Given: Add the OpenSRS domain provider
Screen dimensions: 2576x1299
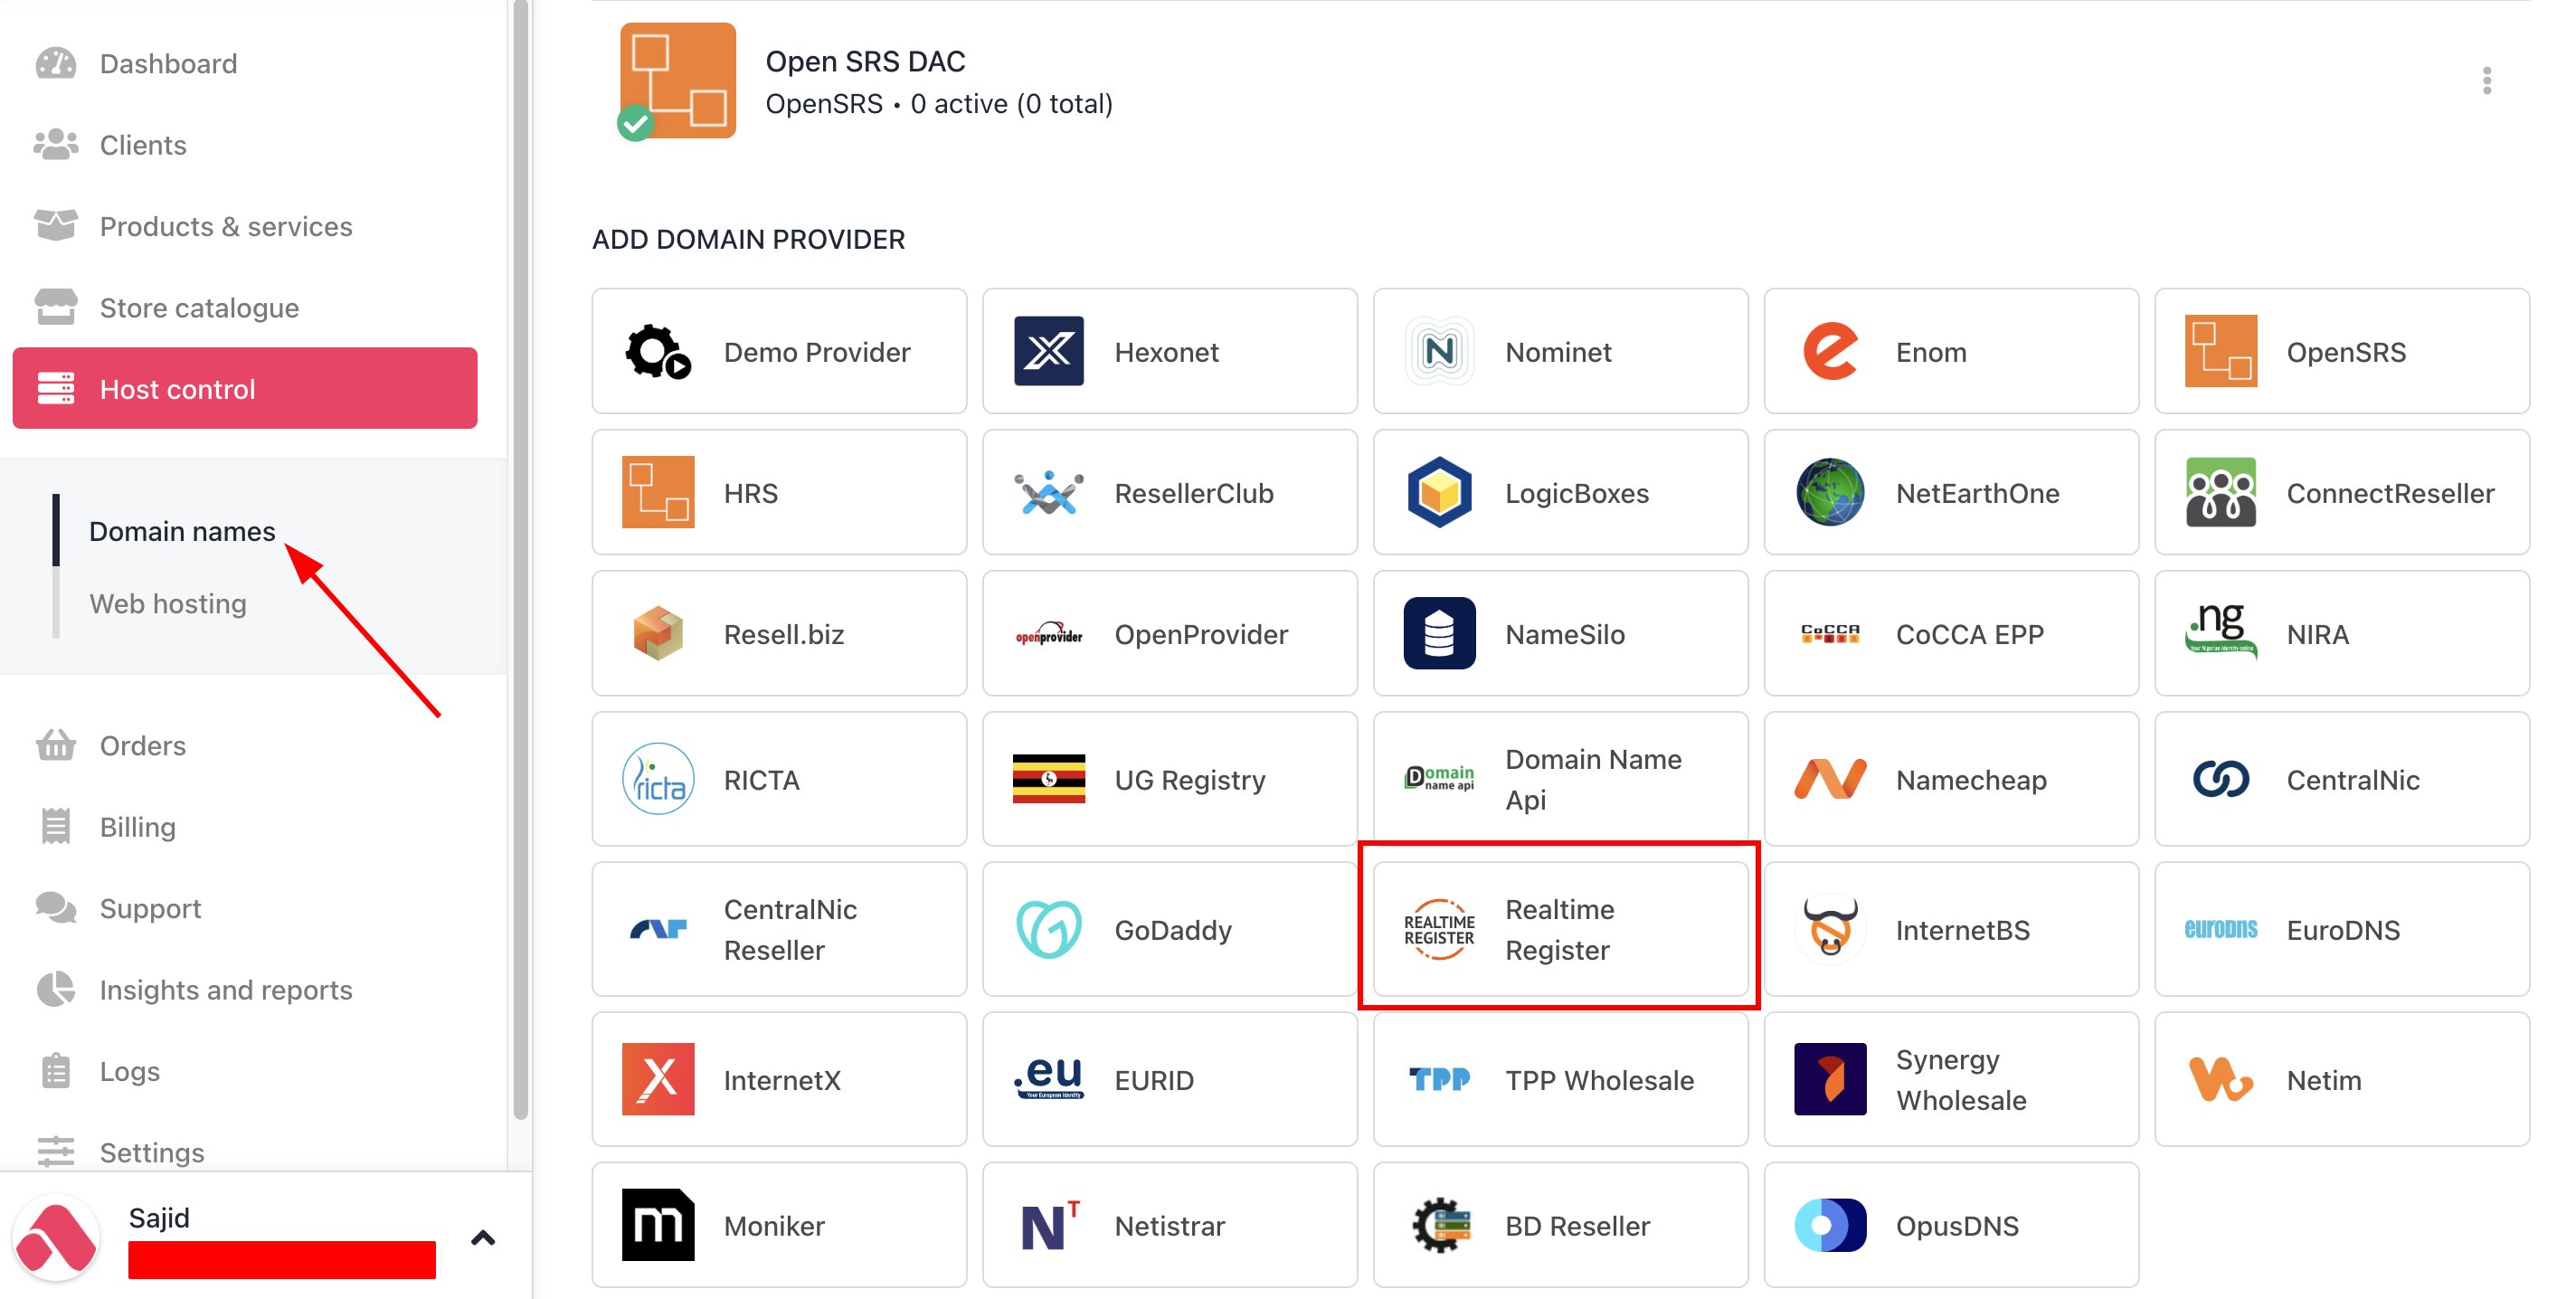Looking at the screenshot, I should click(x=2342, y=351).
